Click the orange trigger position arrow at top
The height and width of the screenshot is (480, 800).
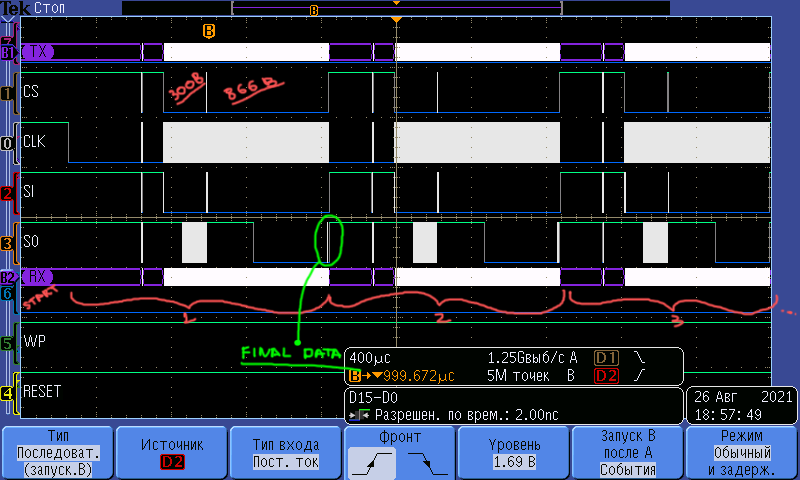point(396,19)
